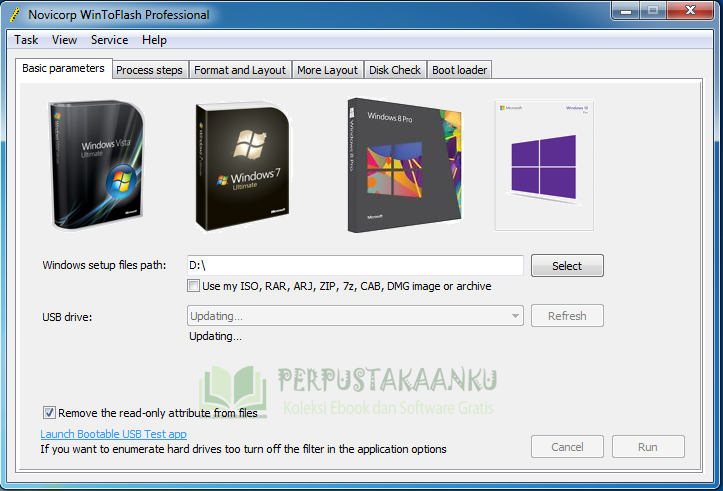Open the Format and Layout tab

coord(240,70)
